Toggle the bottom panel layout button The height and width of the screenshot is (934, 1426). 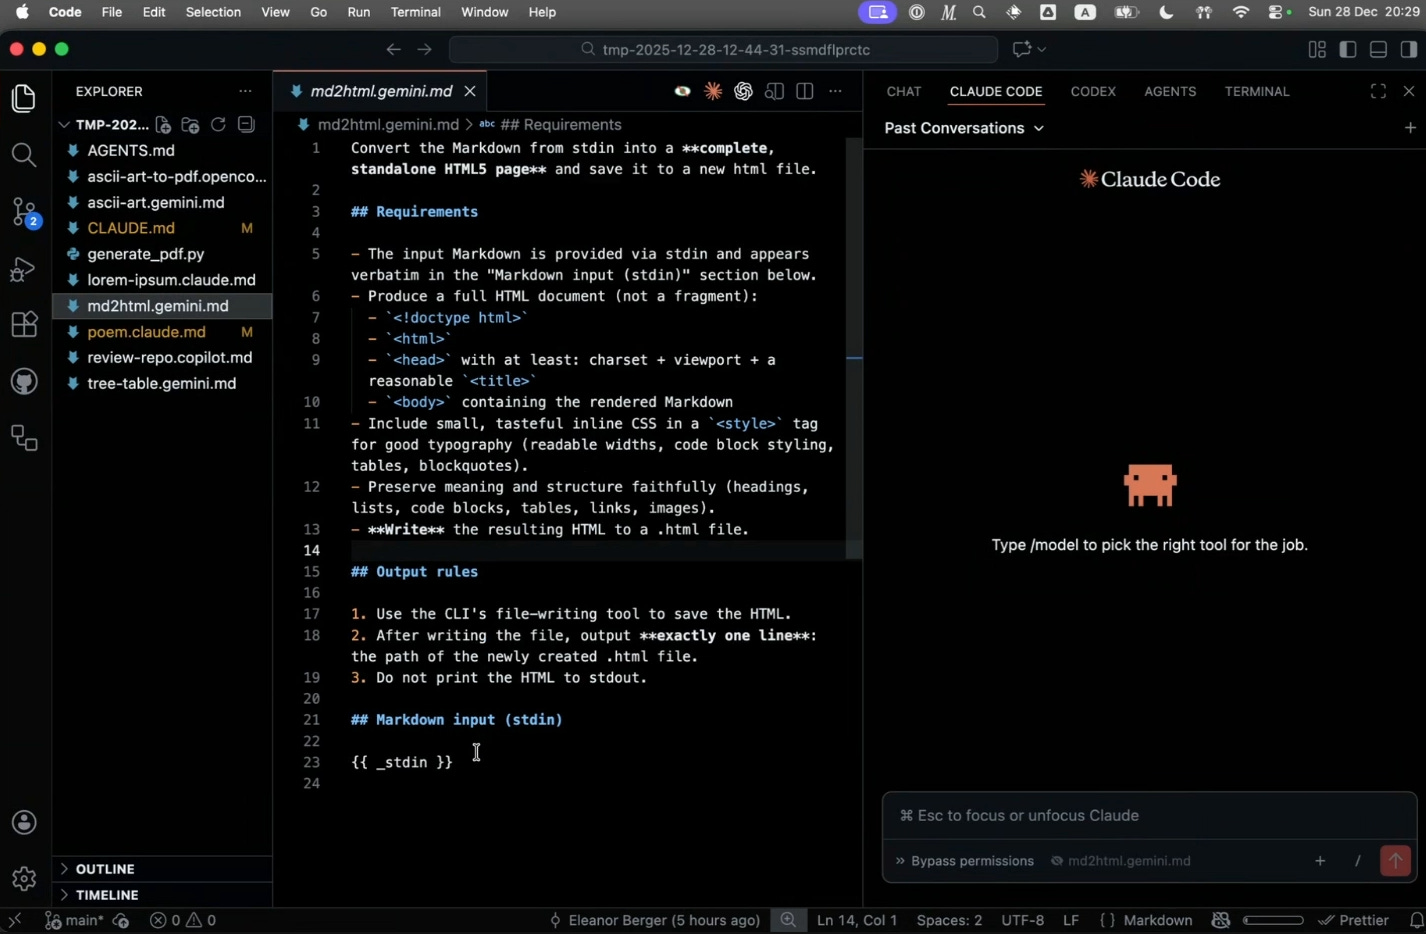[1378, 49]
